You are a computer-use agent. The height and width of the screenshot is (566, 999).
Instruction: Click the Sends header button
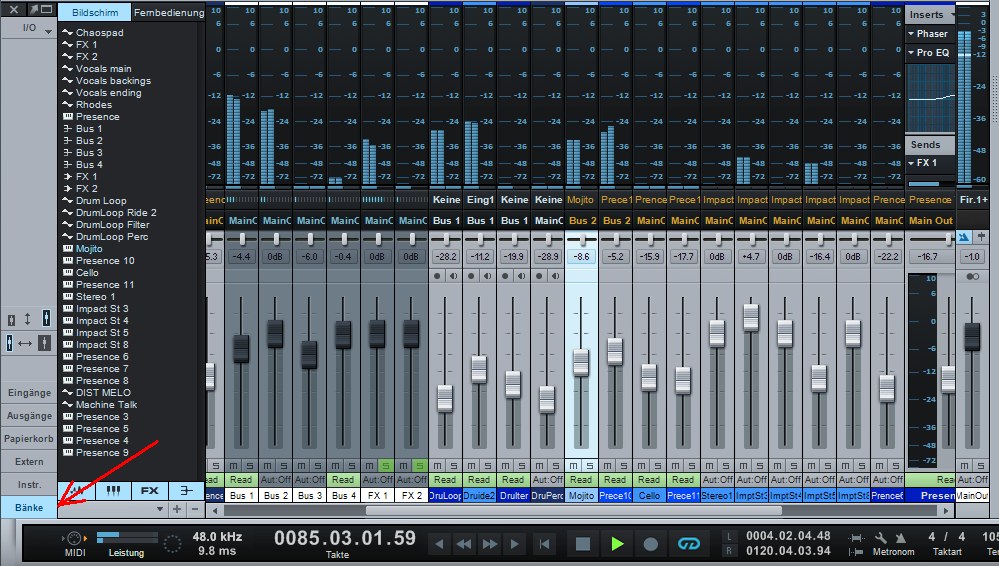point(930,145)
